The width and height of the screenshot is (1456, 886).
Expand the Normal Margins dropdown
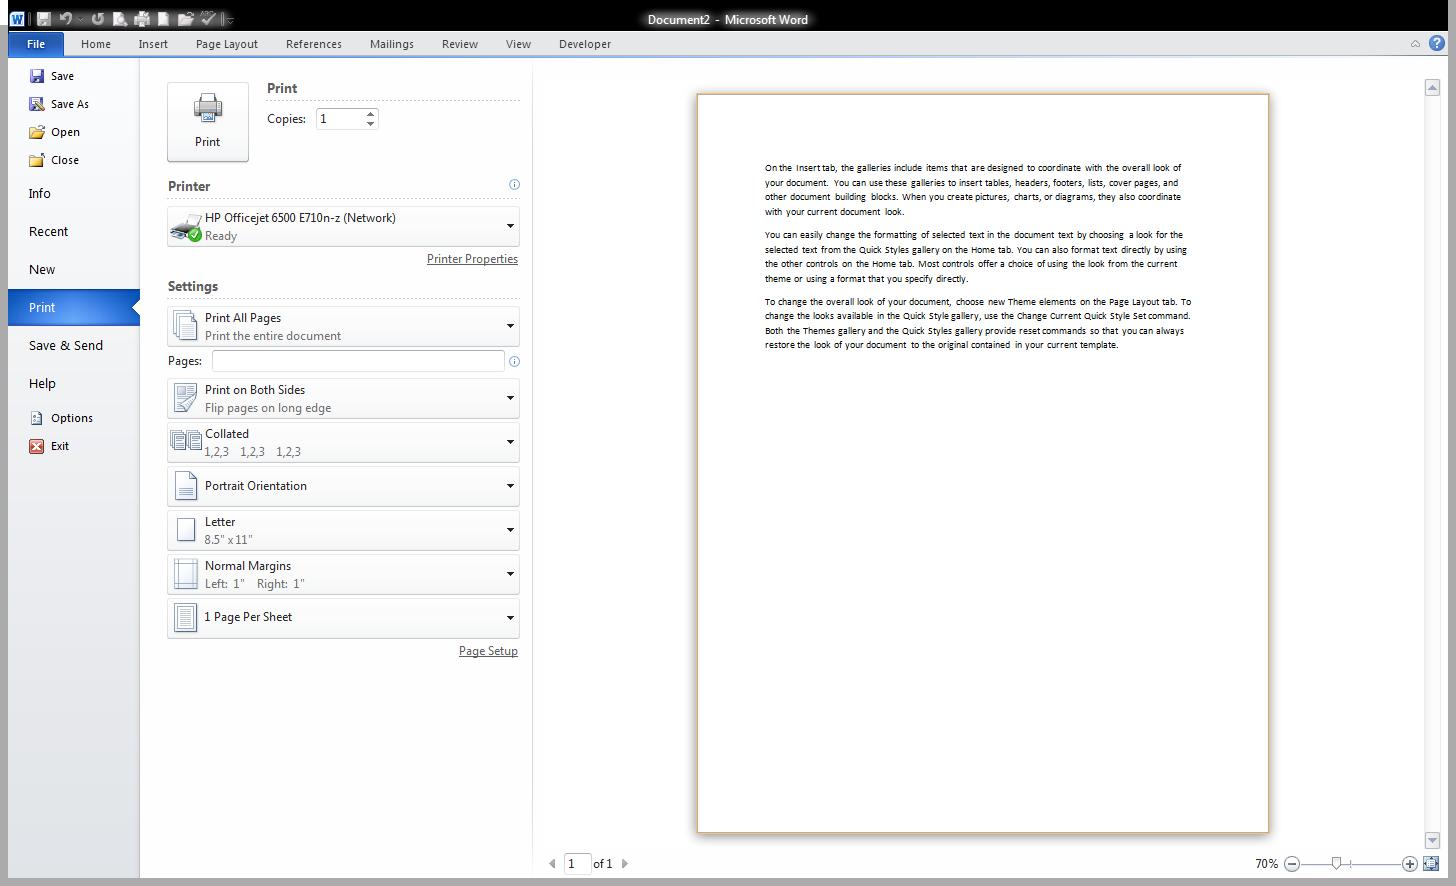coord(509,574)
